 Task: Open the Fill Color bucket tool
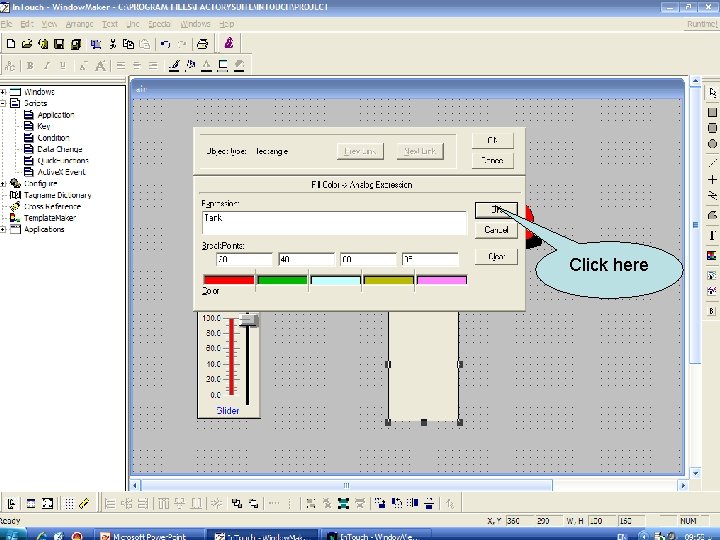pyautogui.click(x=190, y=66)
